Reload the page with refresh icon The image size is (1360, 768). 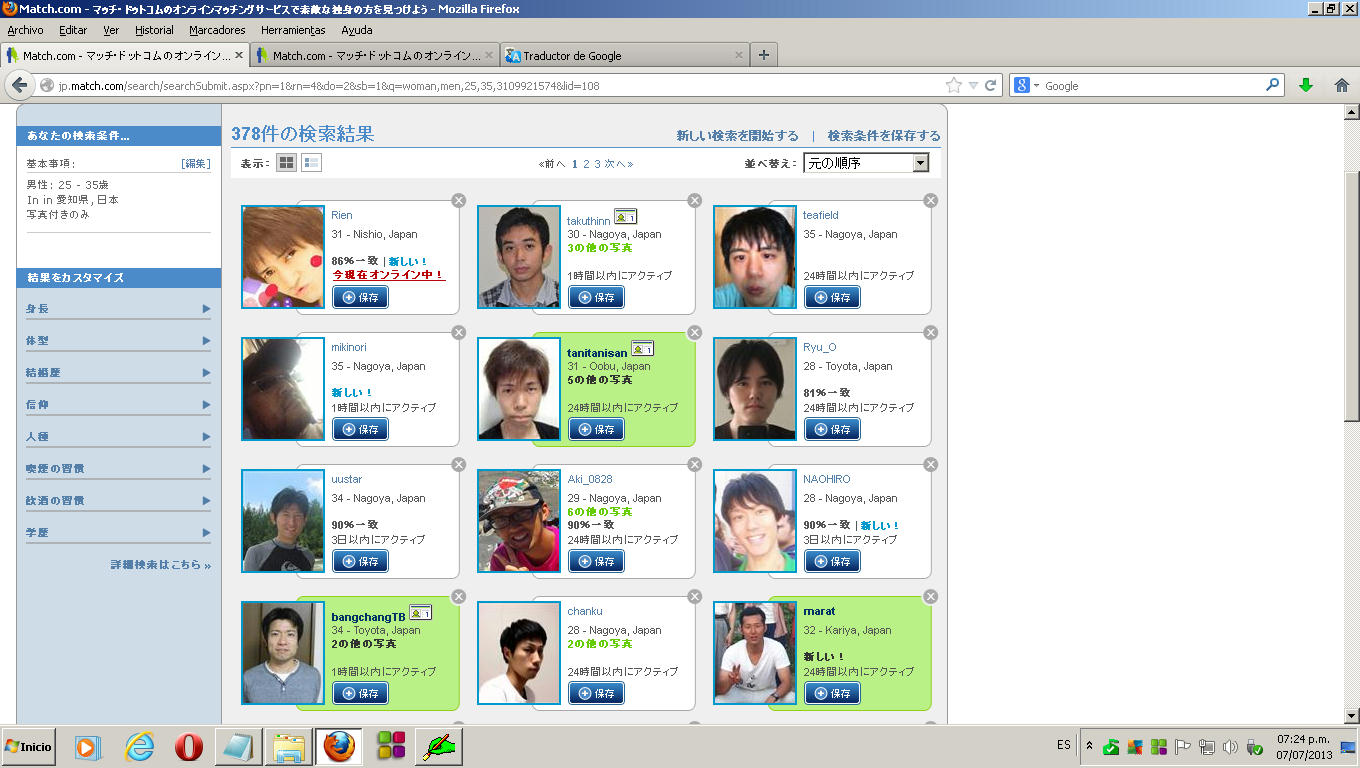tap(991, 86)
